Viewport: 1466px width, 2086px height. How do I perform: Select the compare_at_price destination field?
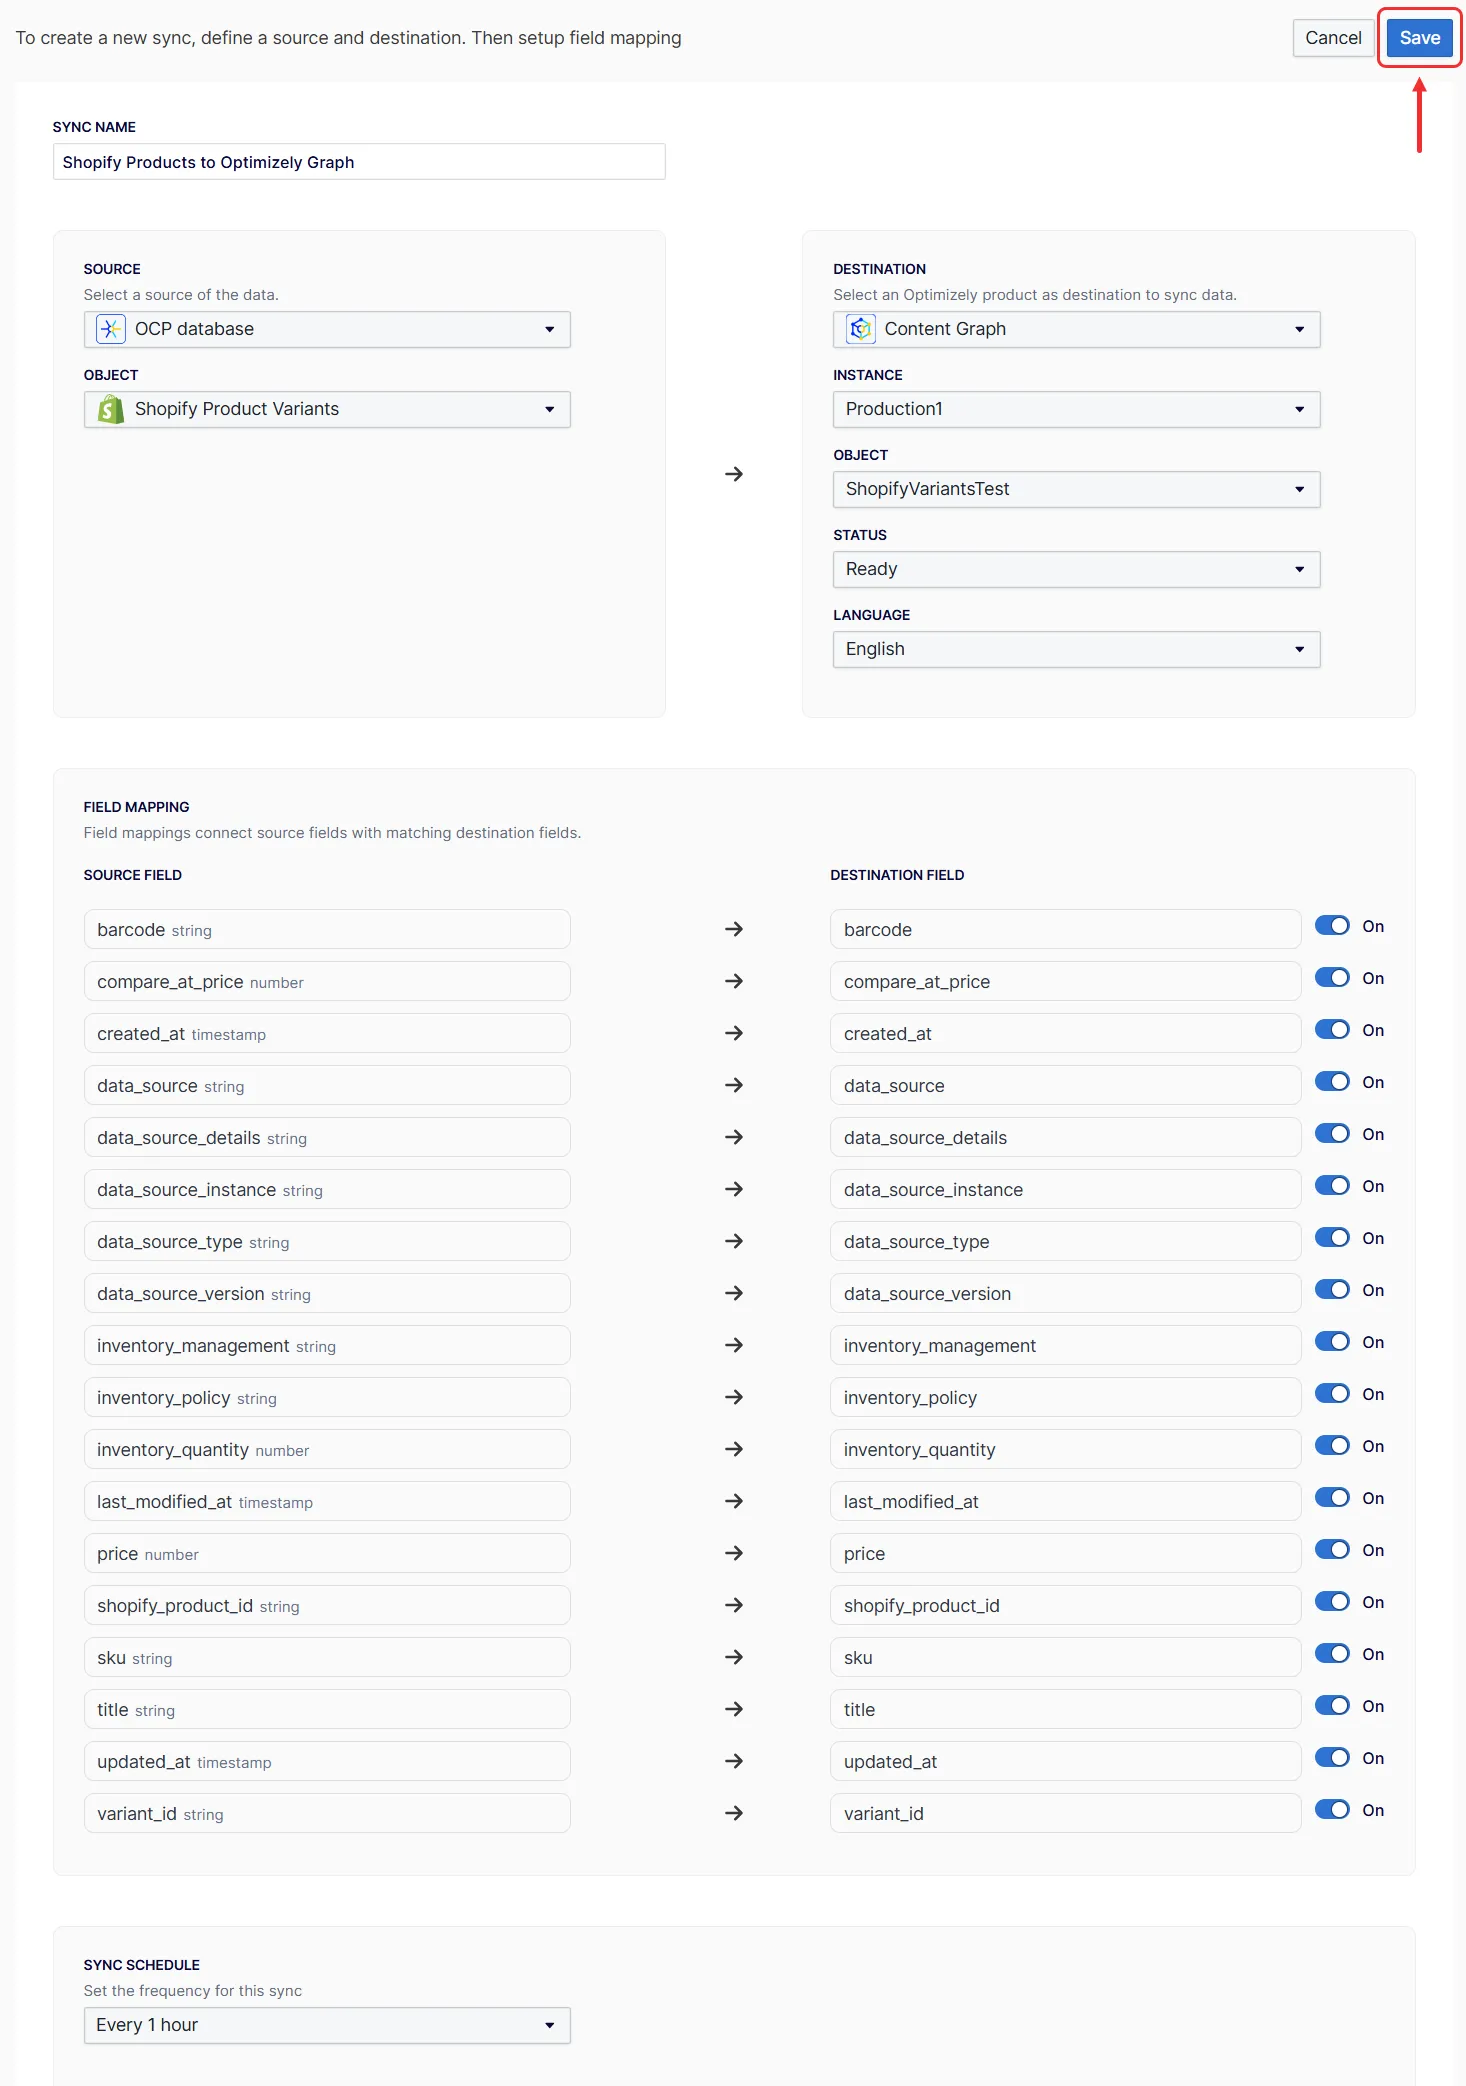[x=1065, y=981]
